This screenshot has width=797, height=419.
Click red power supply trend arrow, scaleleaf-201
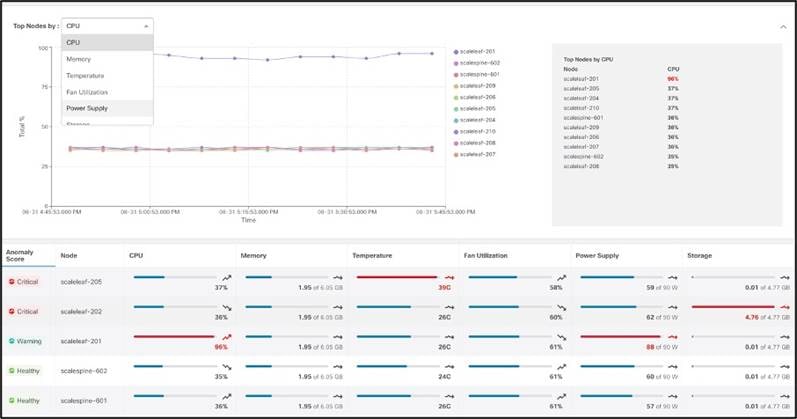(x=673, y=337)
